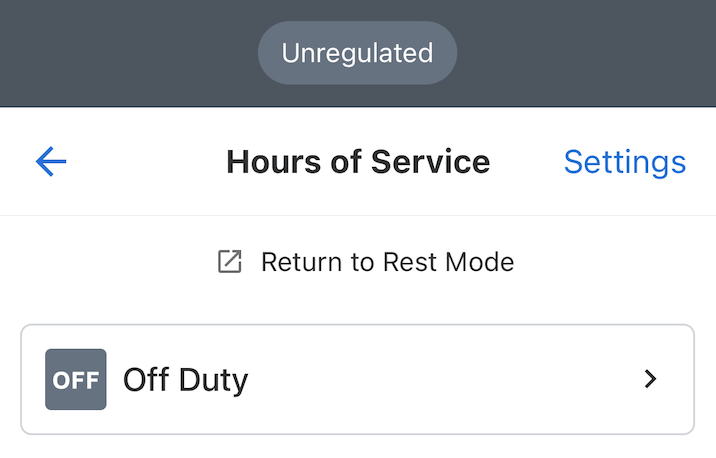Open the Off Duty status row
The width and height of the screenshot is (716, 458).
[x=357, y=379]
